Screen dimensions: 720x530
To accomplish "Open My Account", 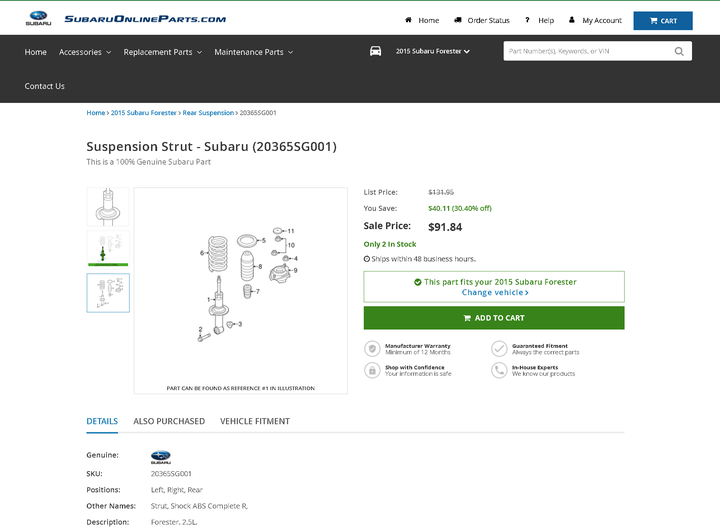I will click(602, 20).
